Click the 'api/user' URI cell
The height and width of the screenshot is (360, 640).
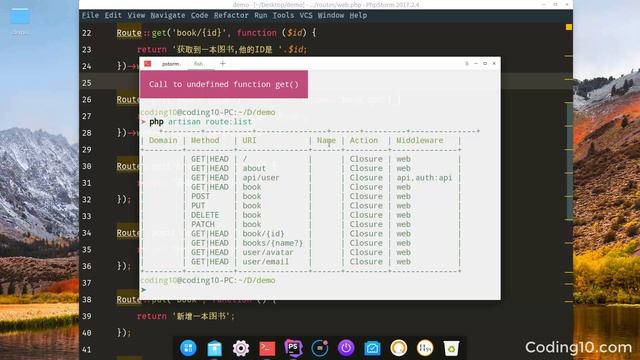(261, 178)
